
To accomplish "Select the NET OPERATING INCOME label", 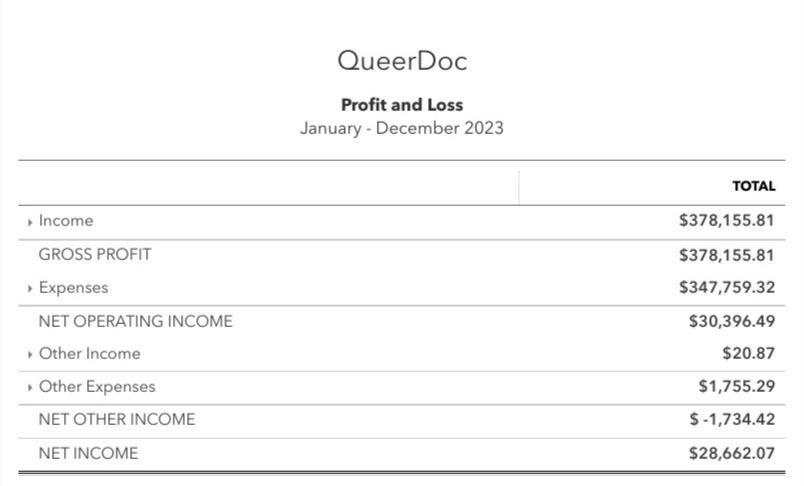I will (135, 321).
